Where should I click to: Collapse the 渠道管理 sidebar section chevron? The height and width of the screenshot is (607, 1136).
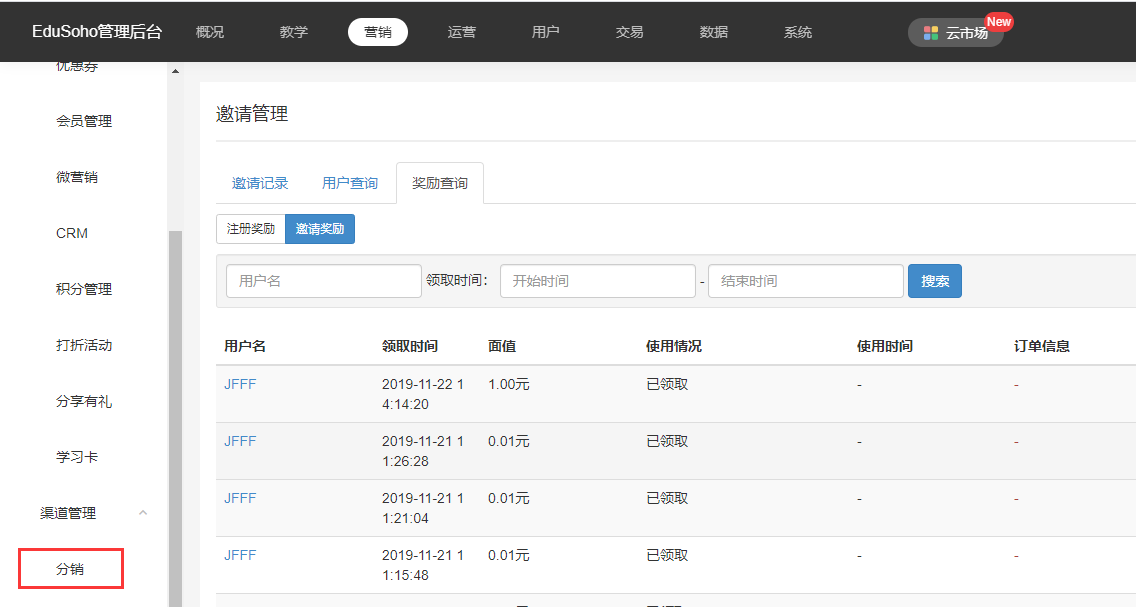point(142,513)
